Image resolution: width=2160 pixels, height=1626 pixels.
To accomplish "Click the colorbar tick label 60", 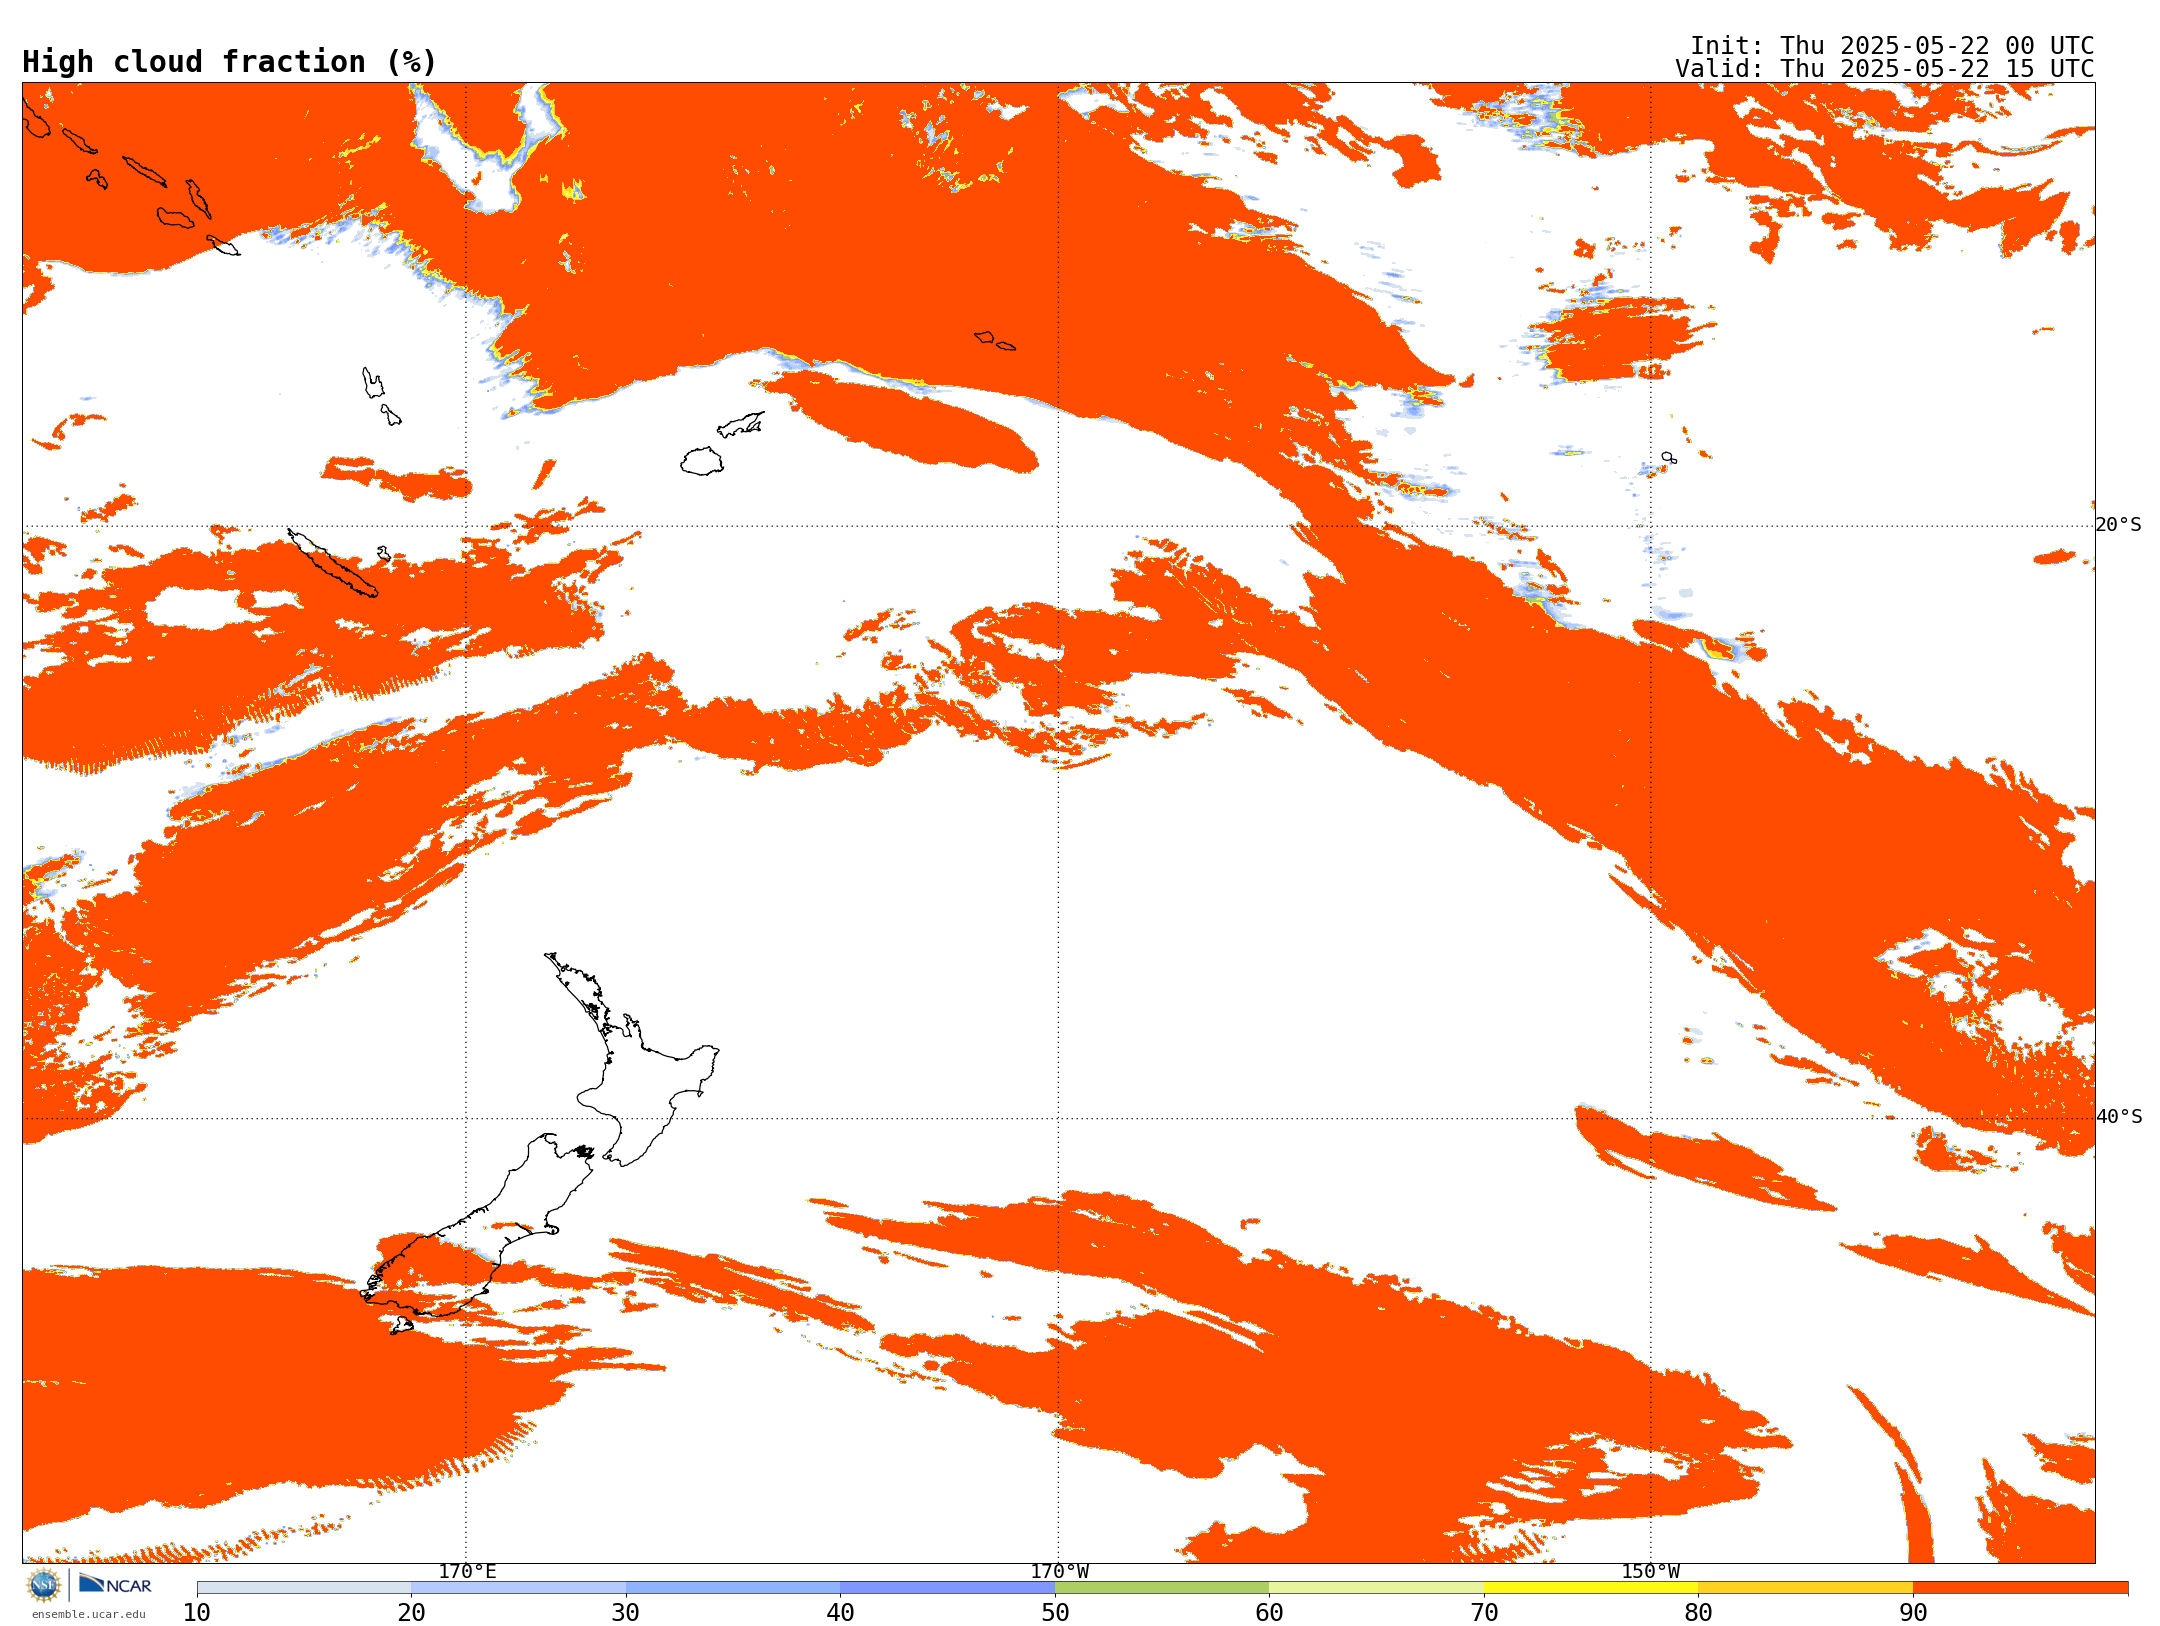I will click(x=1269, y=1612).
